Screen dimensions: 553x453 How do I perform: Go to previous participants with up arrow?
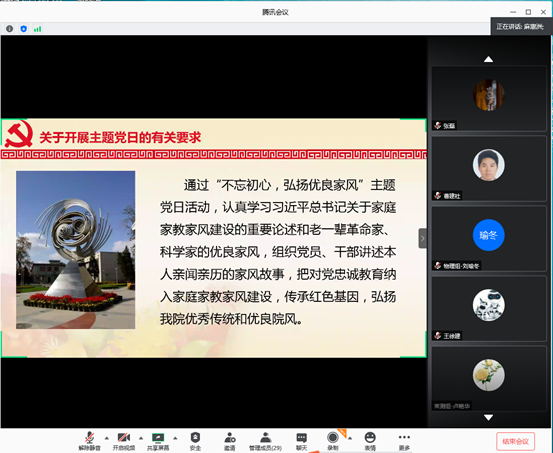tap(488, 59)
